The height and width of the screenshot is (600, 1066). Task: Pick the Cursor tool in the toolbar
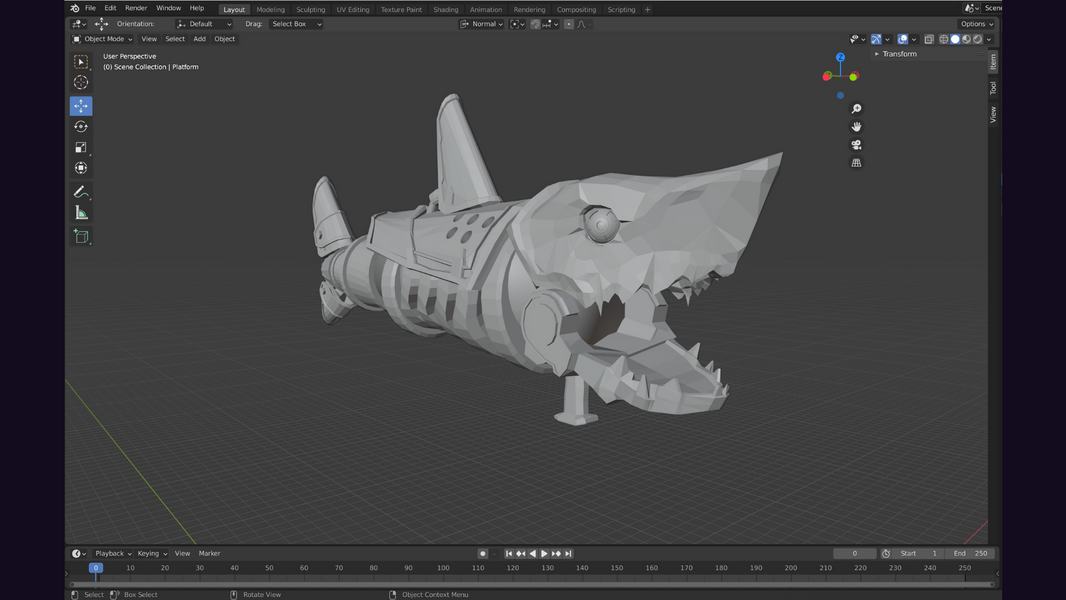click(81, 83)
